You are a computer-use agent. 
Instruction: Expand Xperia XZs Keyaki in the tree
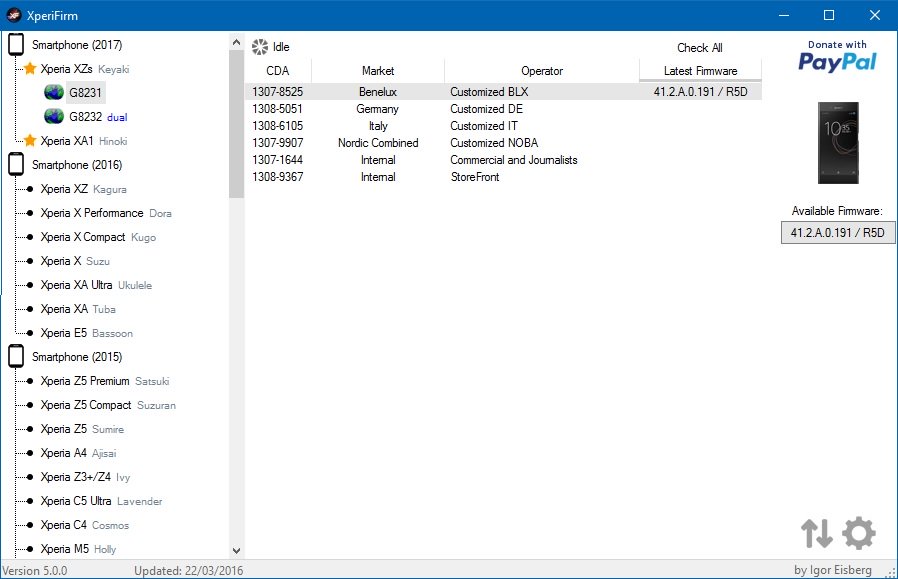pyautogui.click(x=85, y=69)
